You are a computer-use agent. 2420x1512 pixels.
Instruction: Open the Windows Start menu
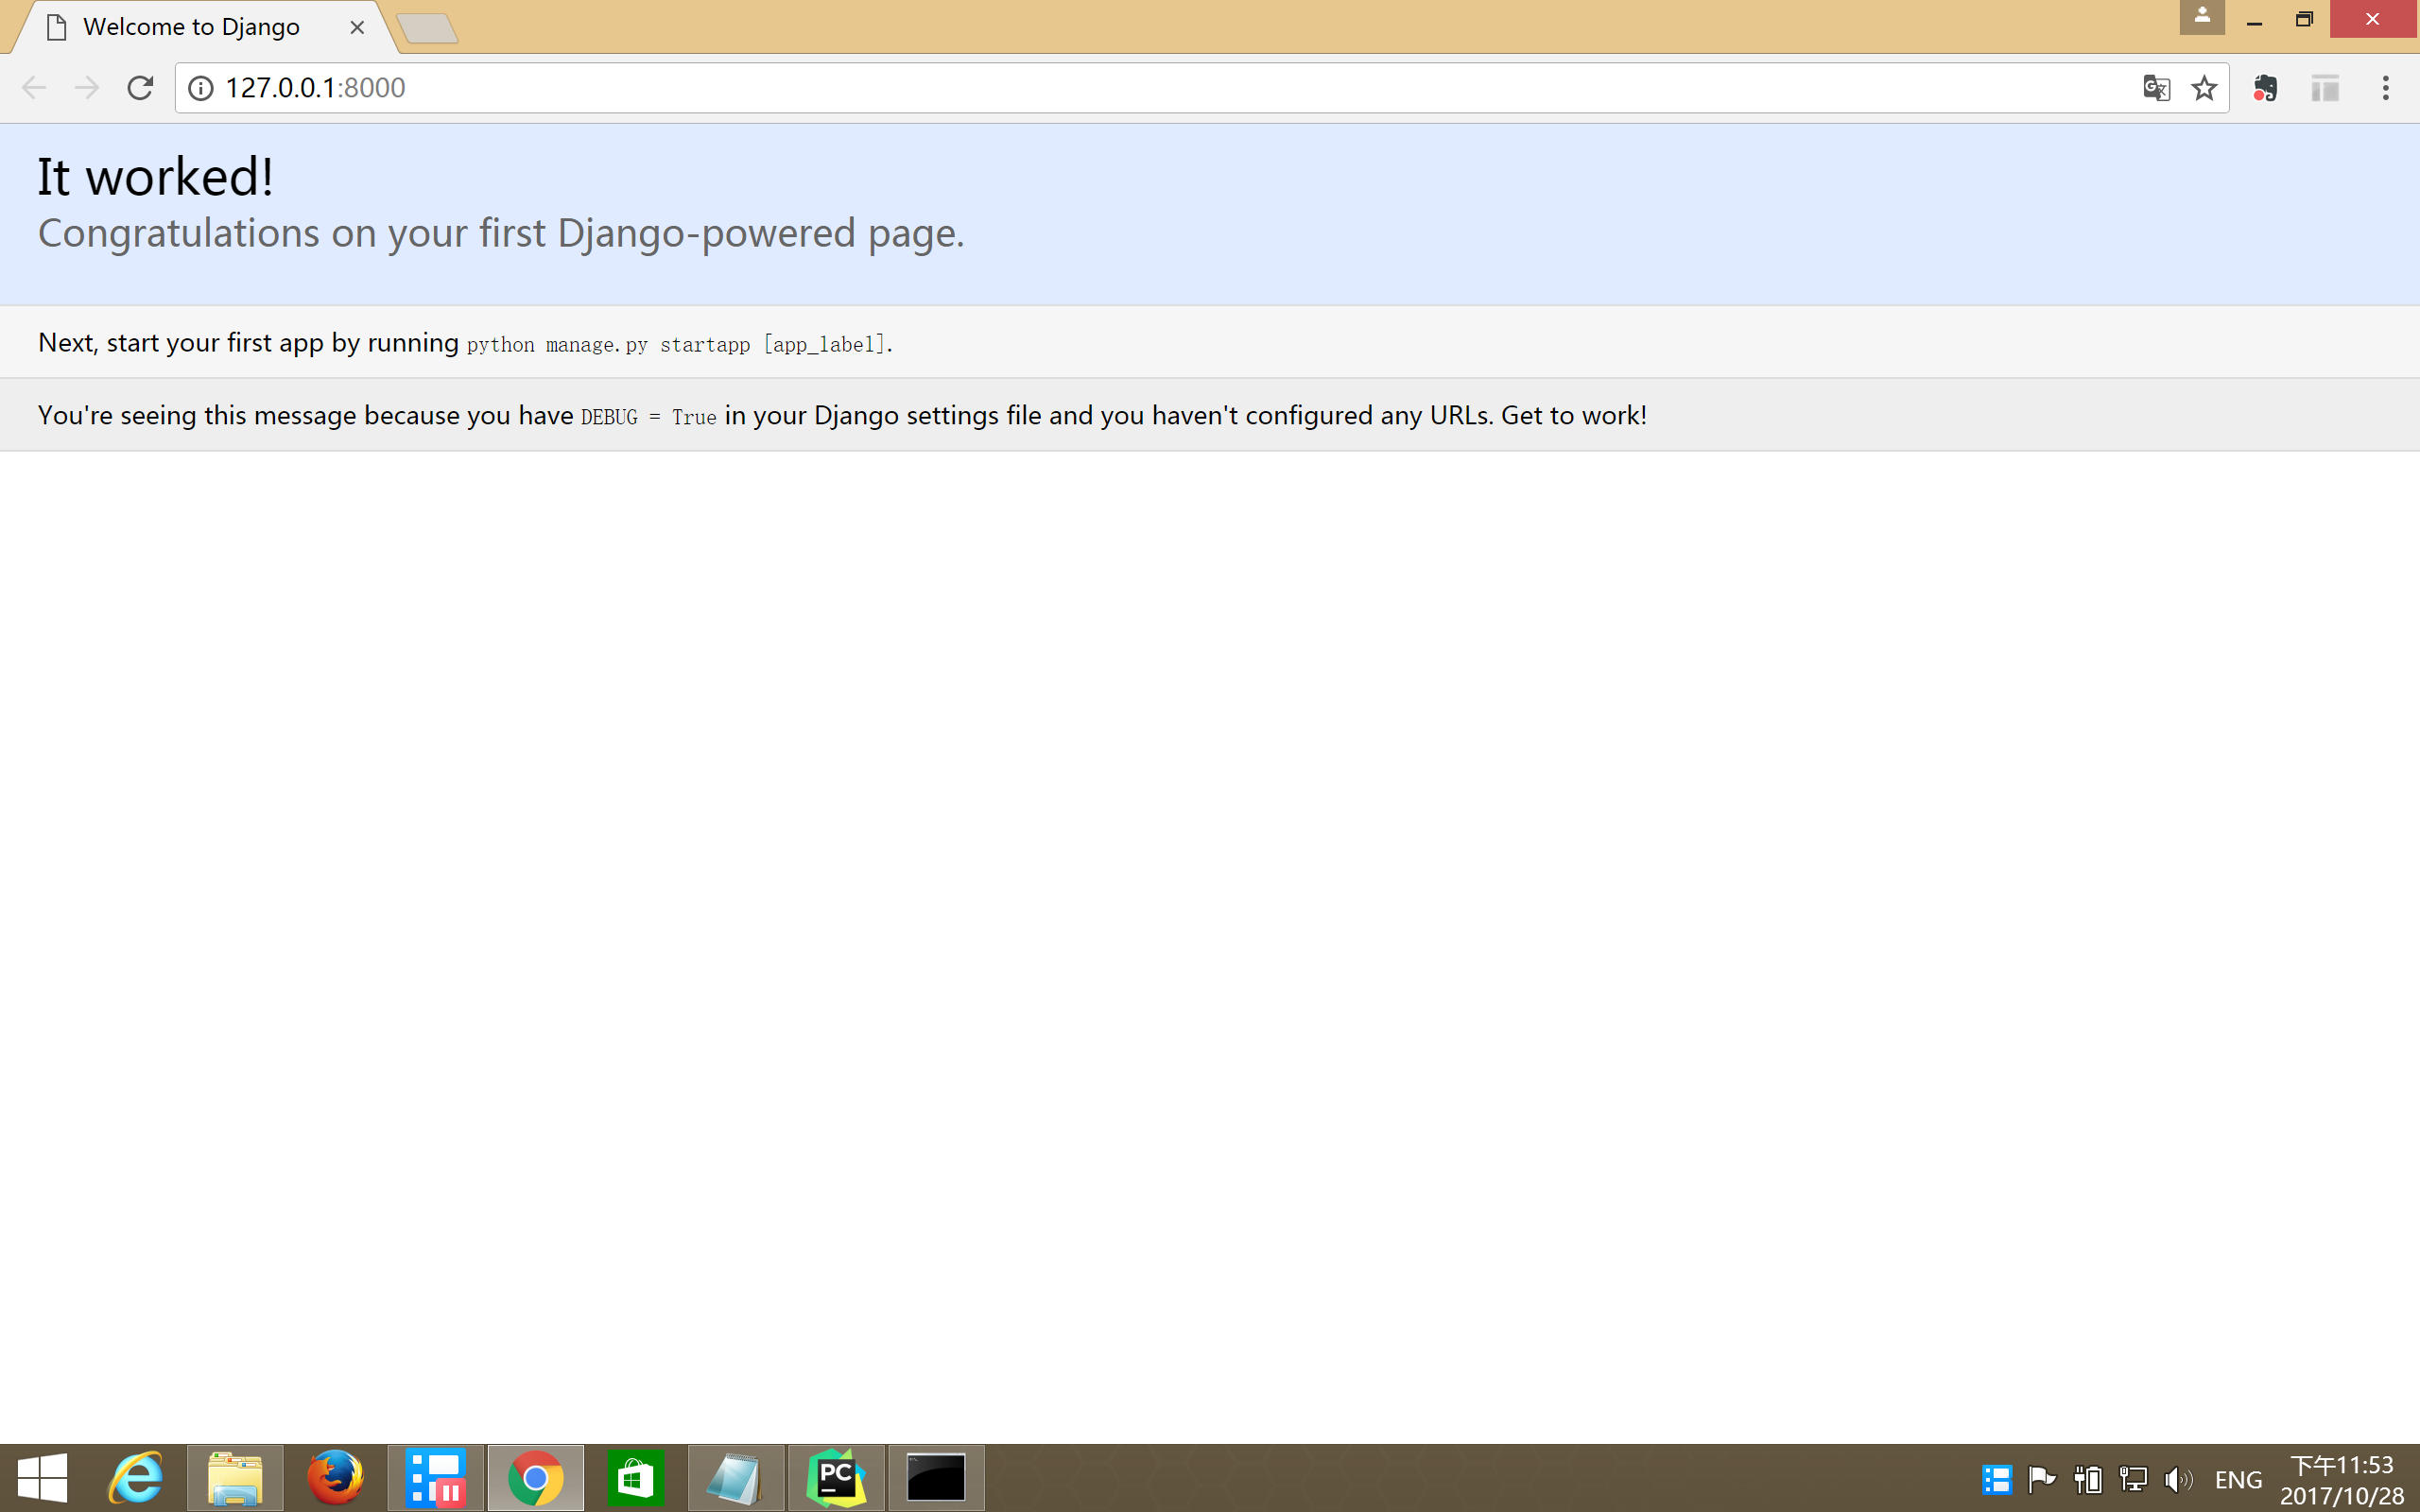point(43,1478)
